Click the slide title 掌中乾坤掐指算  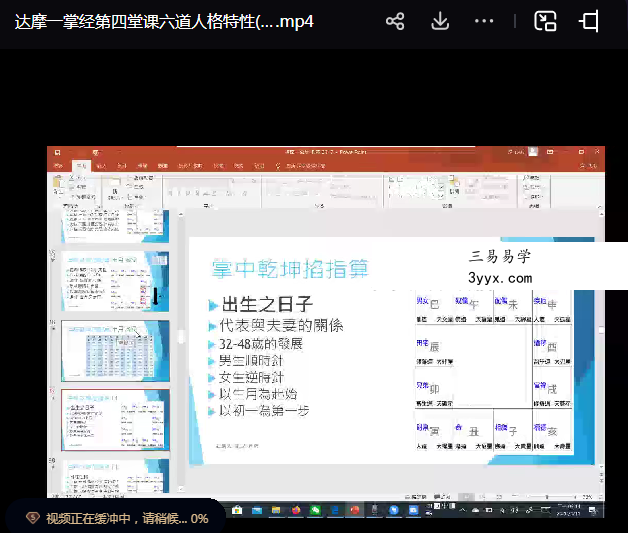tap(290, 269)
